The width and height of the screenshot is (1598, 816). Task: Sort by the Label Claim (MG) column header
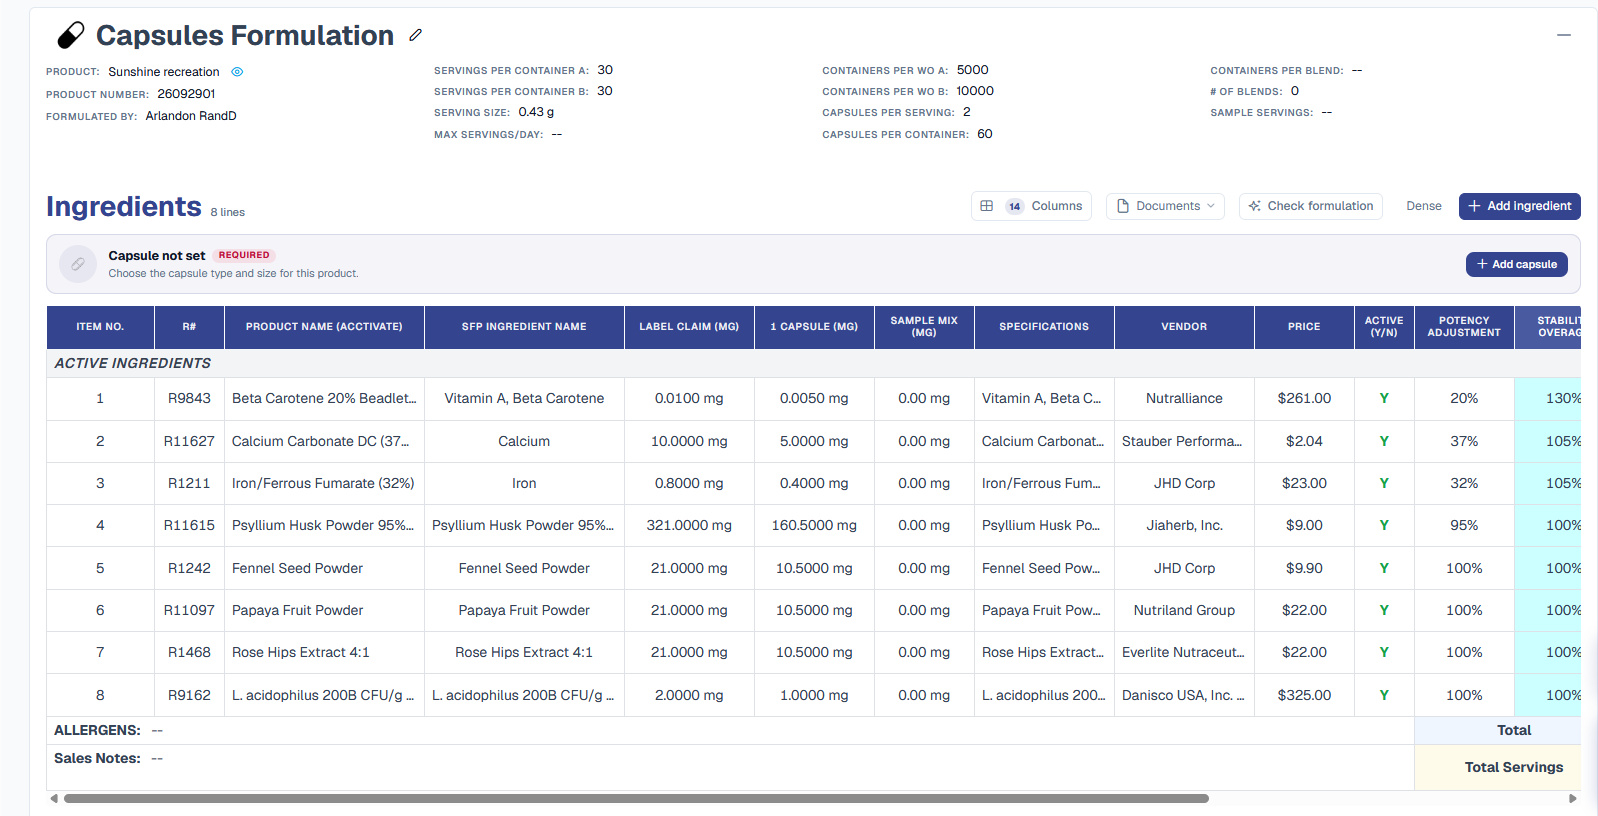(689, 327)
